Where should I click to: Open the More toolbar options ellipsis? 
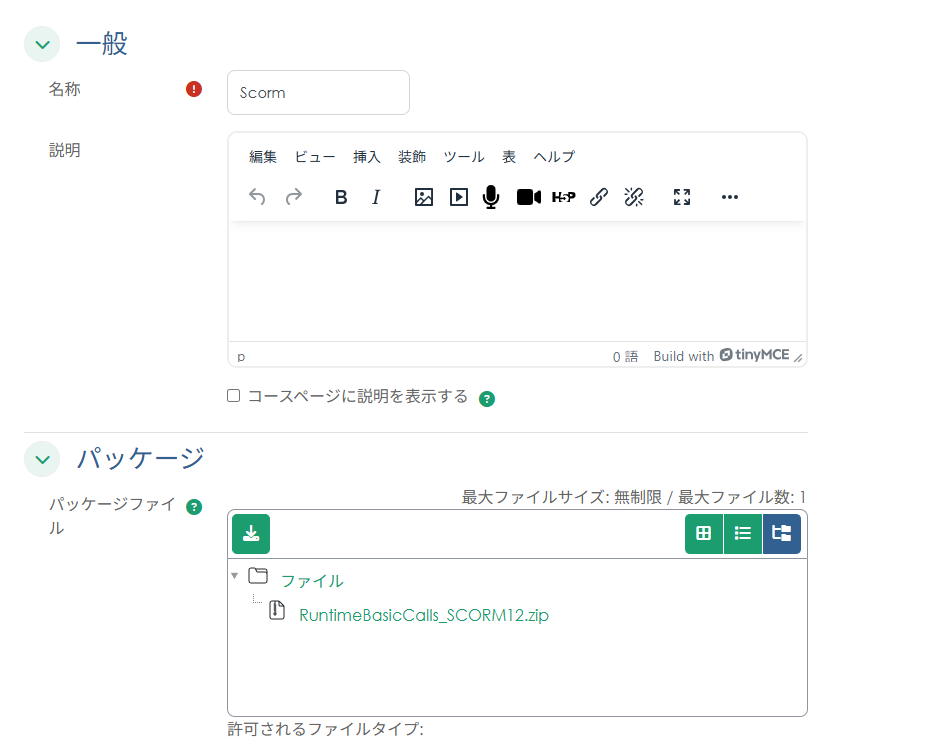(729, 197)
